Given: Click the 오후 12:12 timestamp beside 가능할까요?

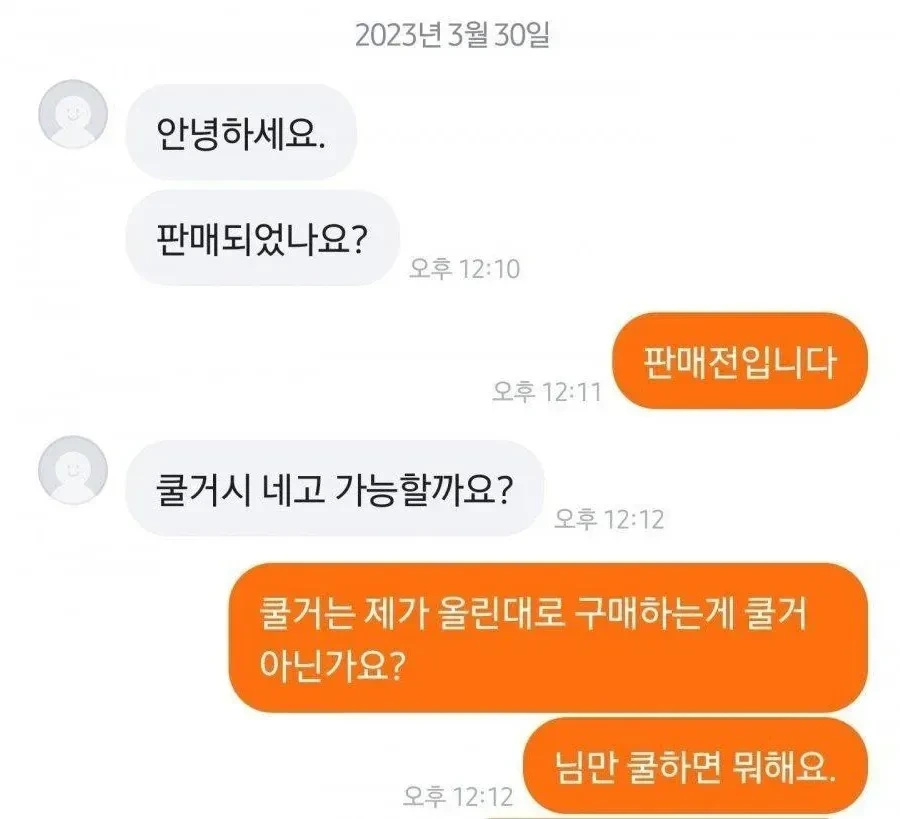Looking at the screenshot, I should (x=609, y=519).
